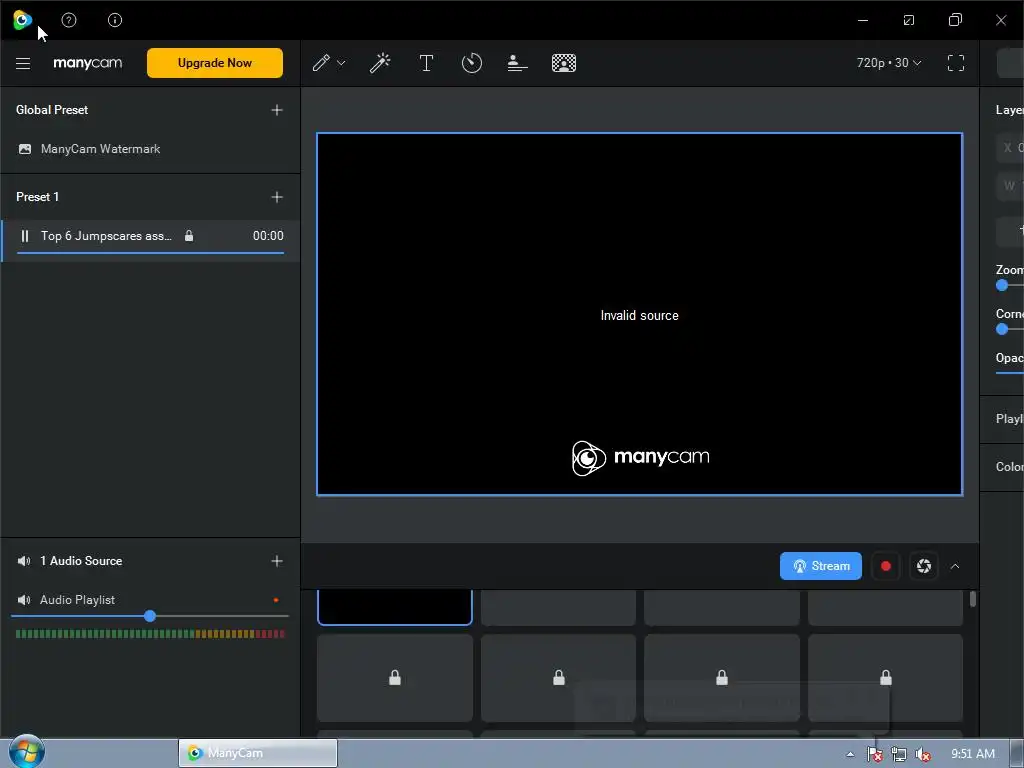1024x768 pixels.
Task: Click the compact mode window button
Action: 908,20
